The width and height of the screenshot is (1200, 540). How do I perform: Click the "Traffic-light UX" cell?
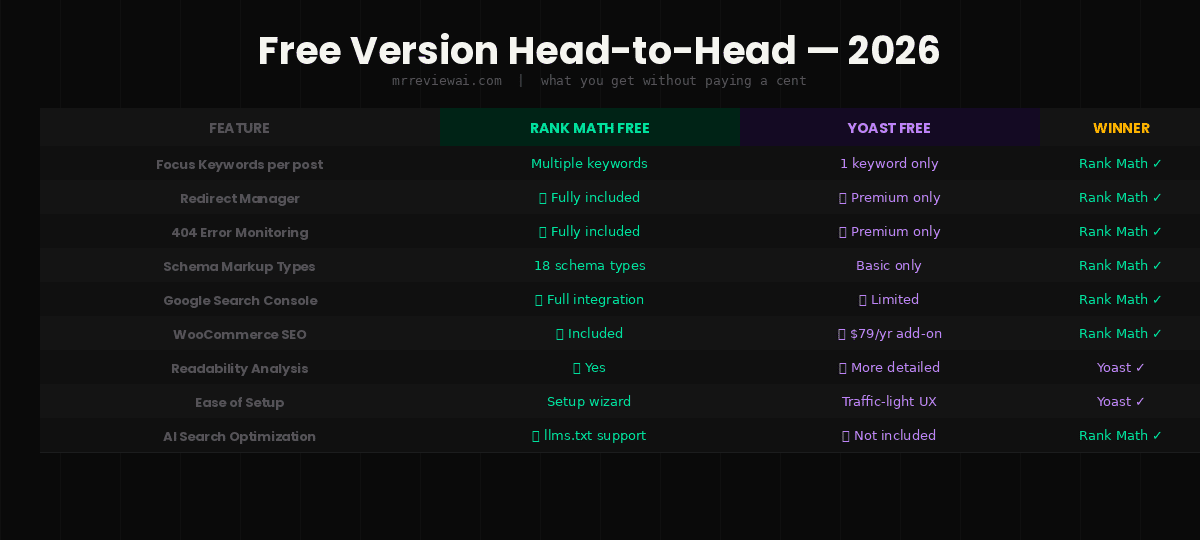point(889,401)
